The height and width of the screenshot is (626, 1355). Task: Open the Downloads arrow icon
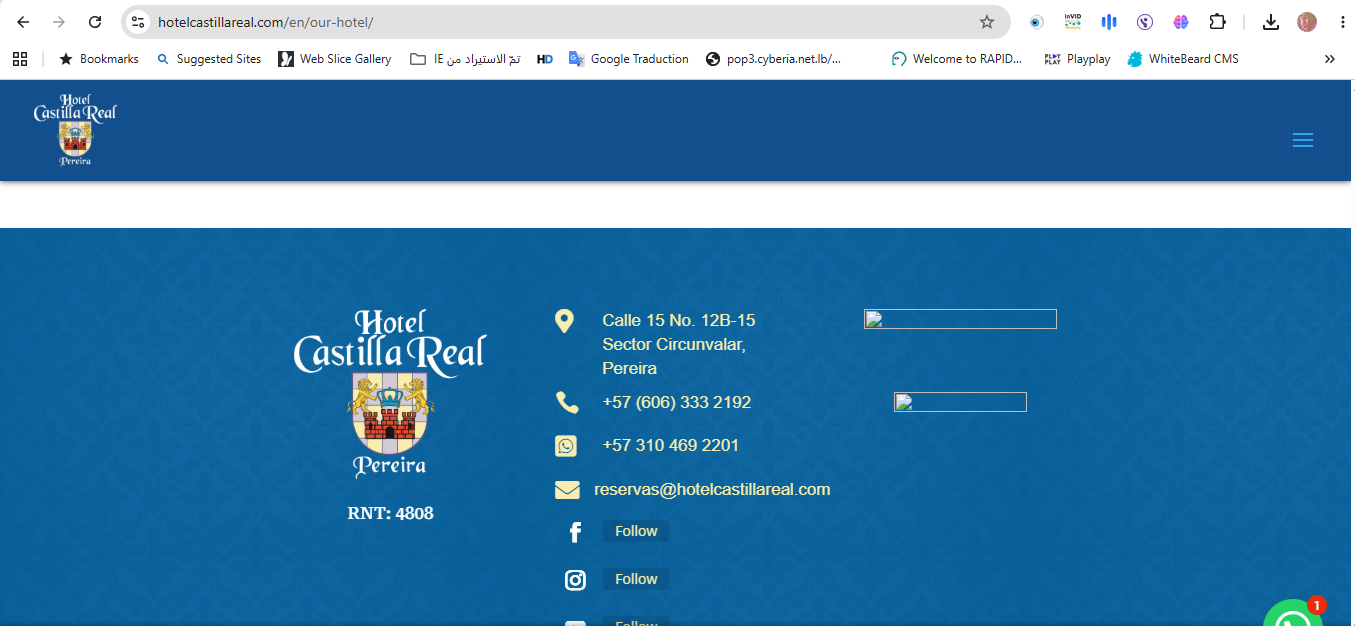click(1271, 22)
